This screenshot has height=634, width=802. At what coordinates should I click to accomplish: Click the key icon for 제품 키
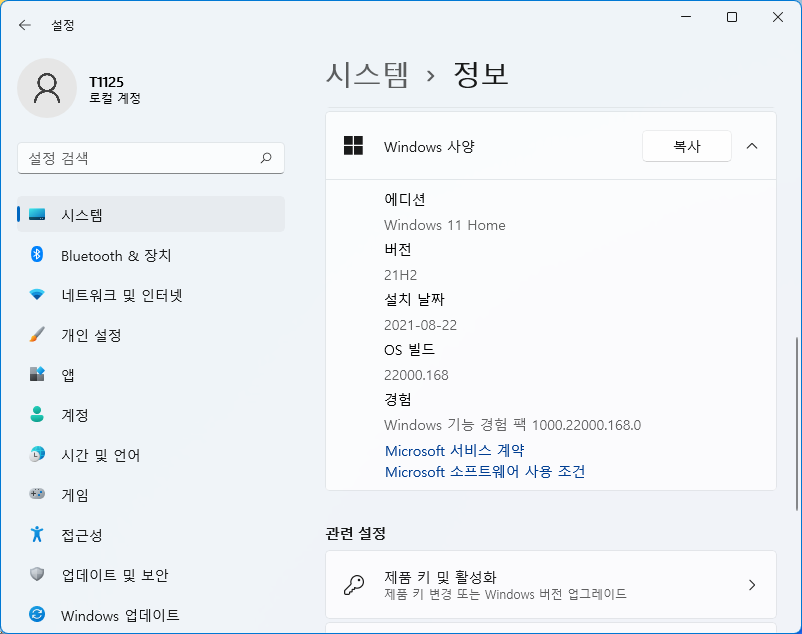pyautogui.click(x=354, y=585)
